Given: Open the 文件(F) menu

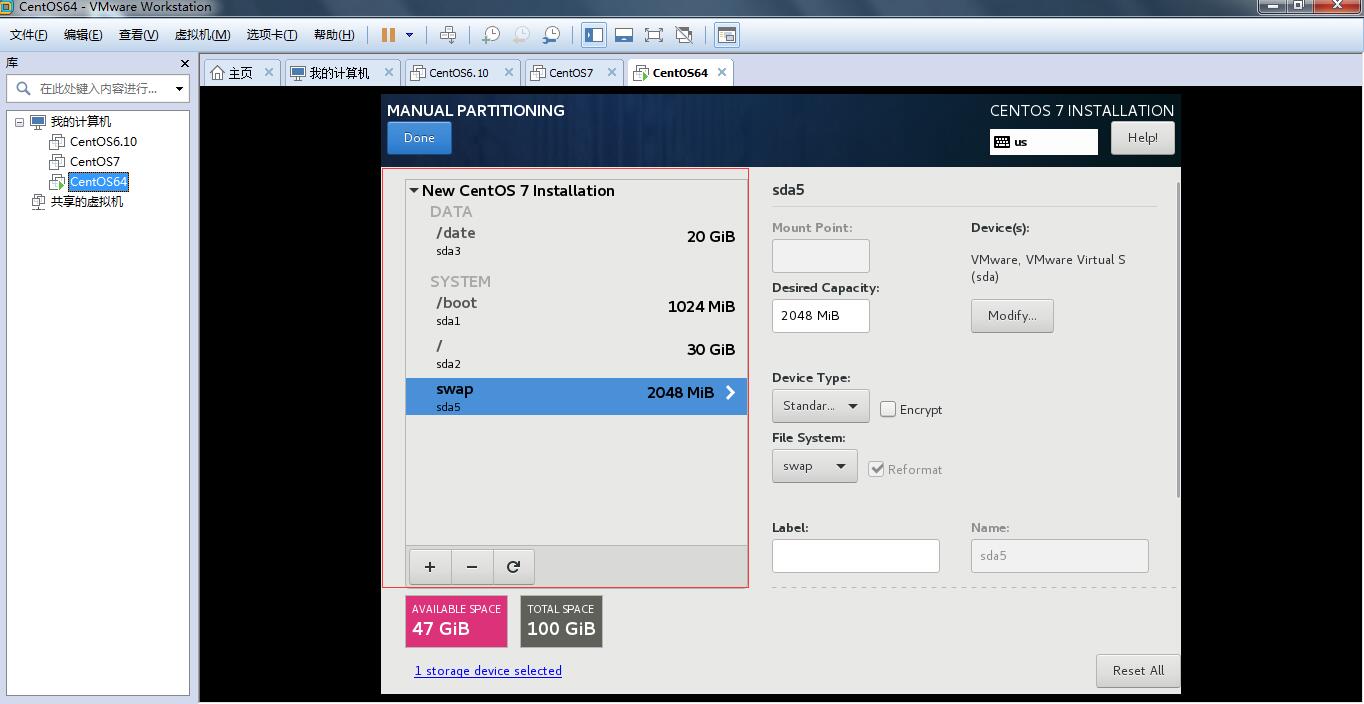Looking at the screenshot, I should pos(29,35).
